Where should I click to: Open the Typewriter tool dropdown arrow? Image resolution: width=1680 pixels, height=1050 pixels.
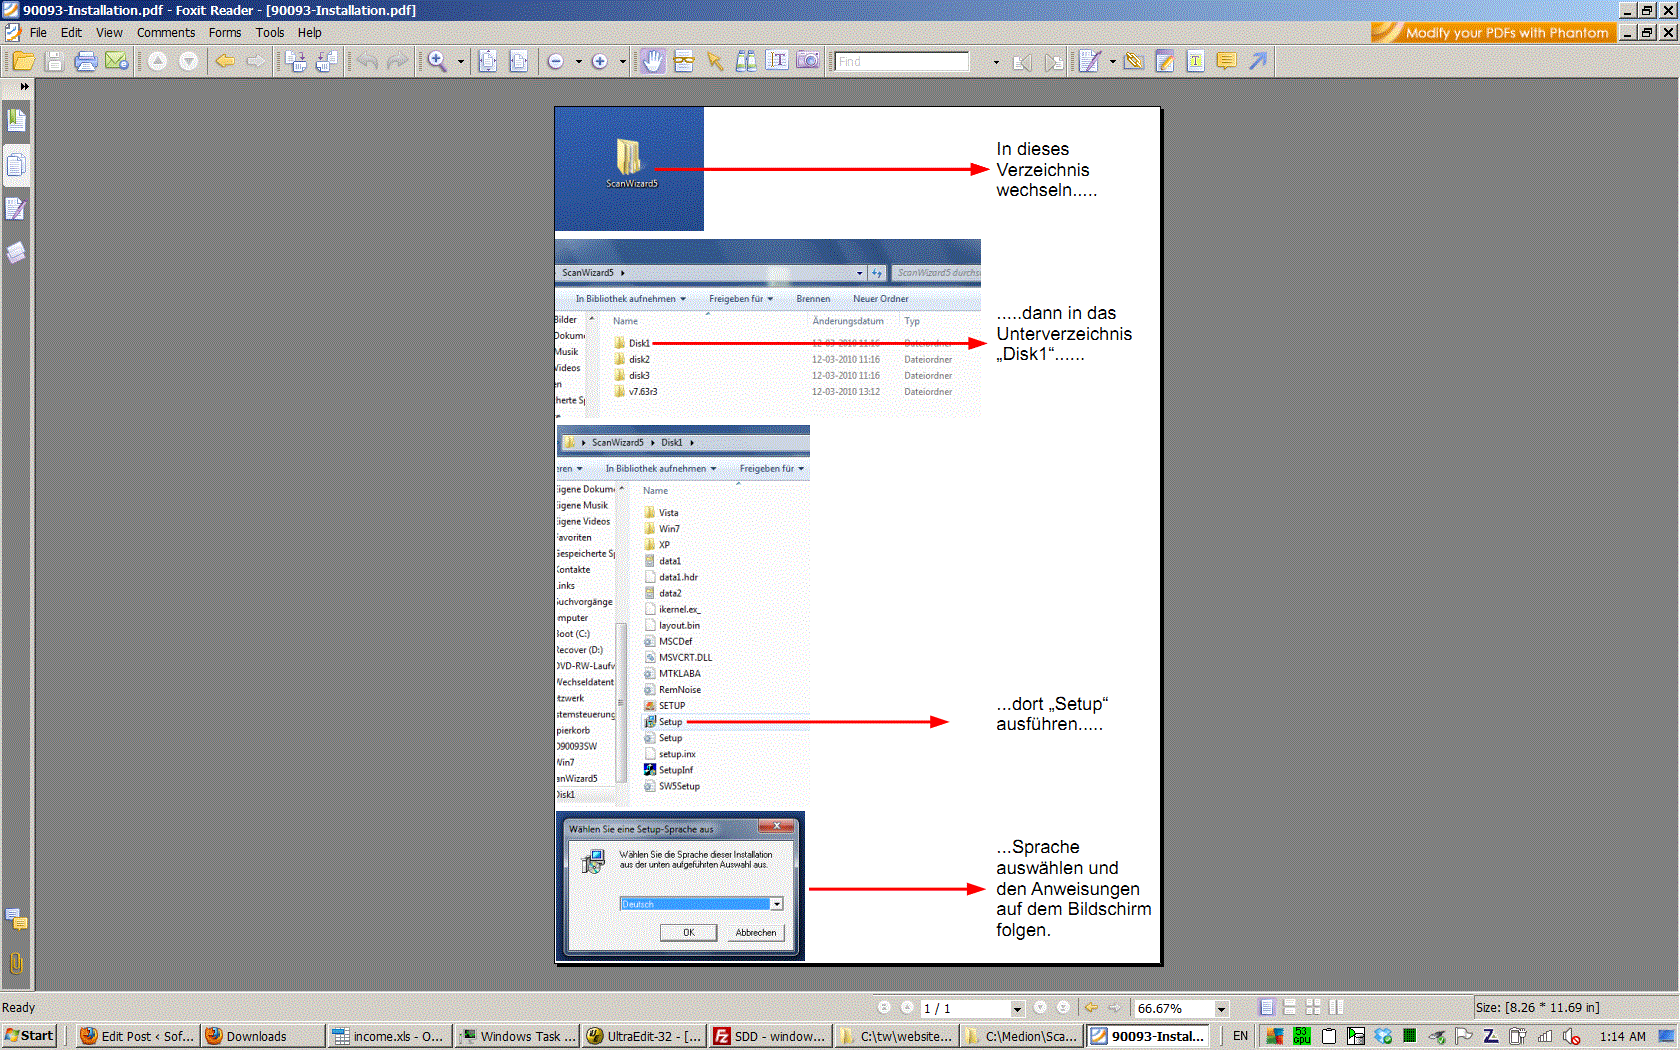pyautogui.click(x=1112, y=62)
